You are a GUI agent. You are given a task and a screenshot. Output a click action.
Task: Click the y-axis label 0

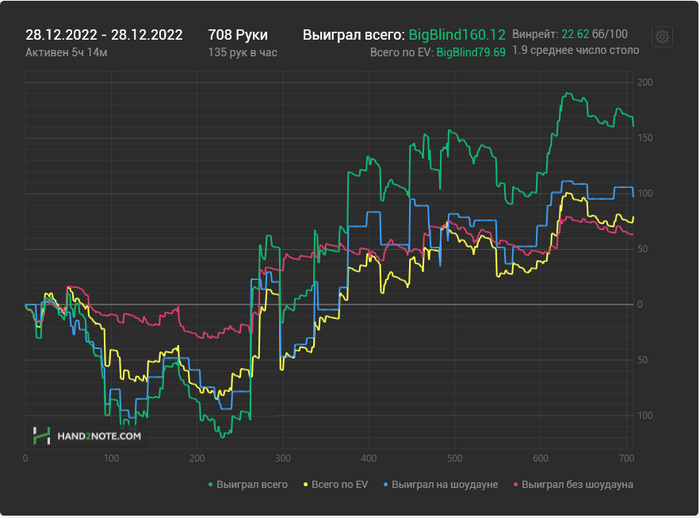(640, 305)
